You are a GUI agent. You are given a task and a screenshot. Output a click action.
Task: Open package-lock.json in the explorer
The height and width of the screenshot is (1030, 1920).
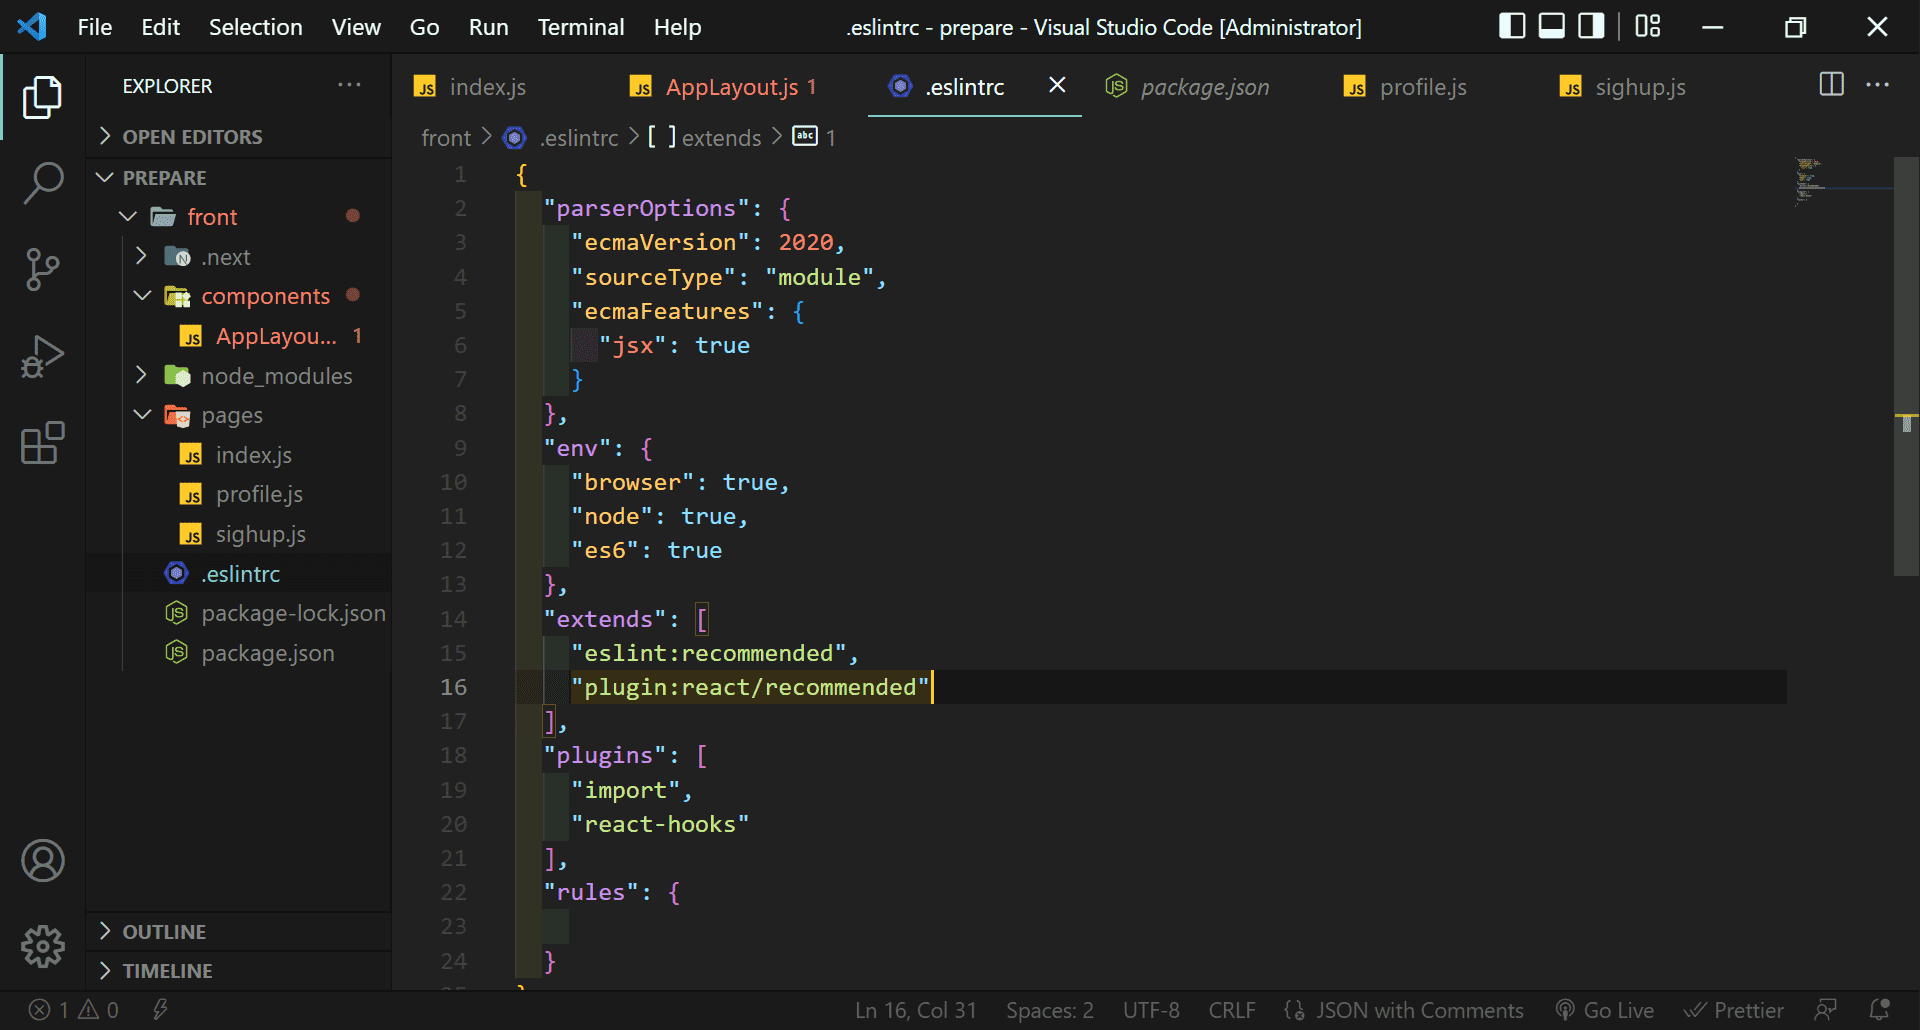293,613
